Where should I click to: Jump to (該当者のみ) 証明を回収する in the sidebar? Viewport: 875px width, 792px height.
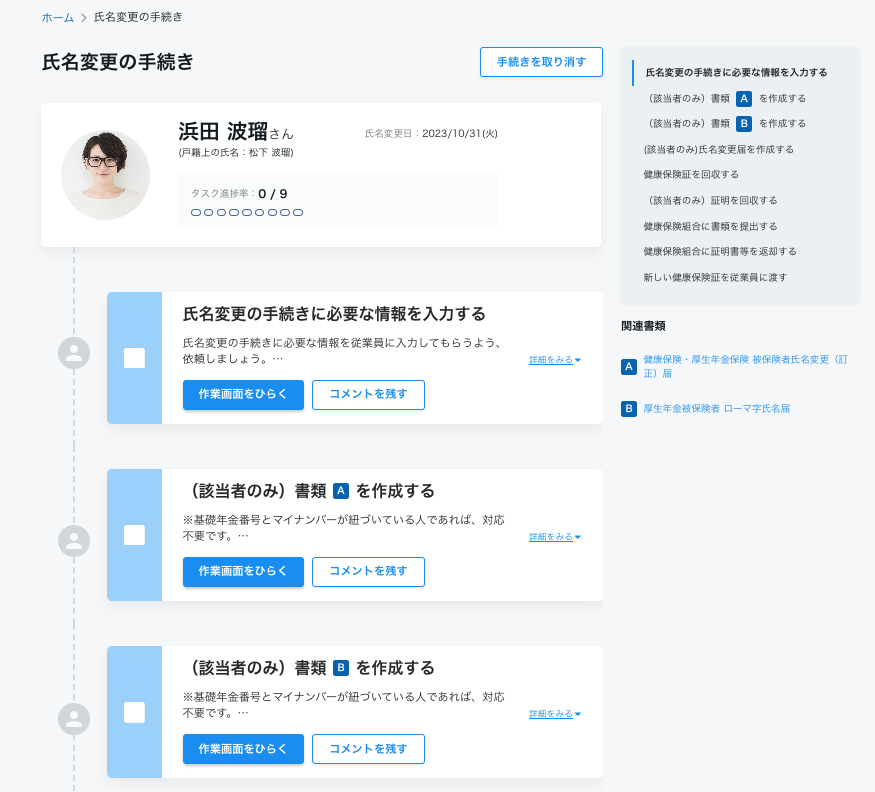[x=710, y=200]
